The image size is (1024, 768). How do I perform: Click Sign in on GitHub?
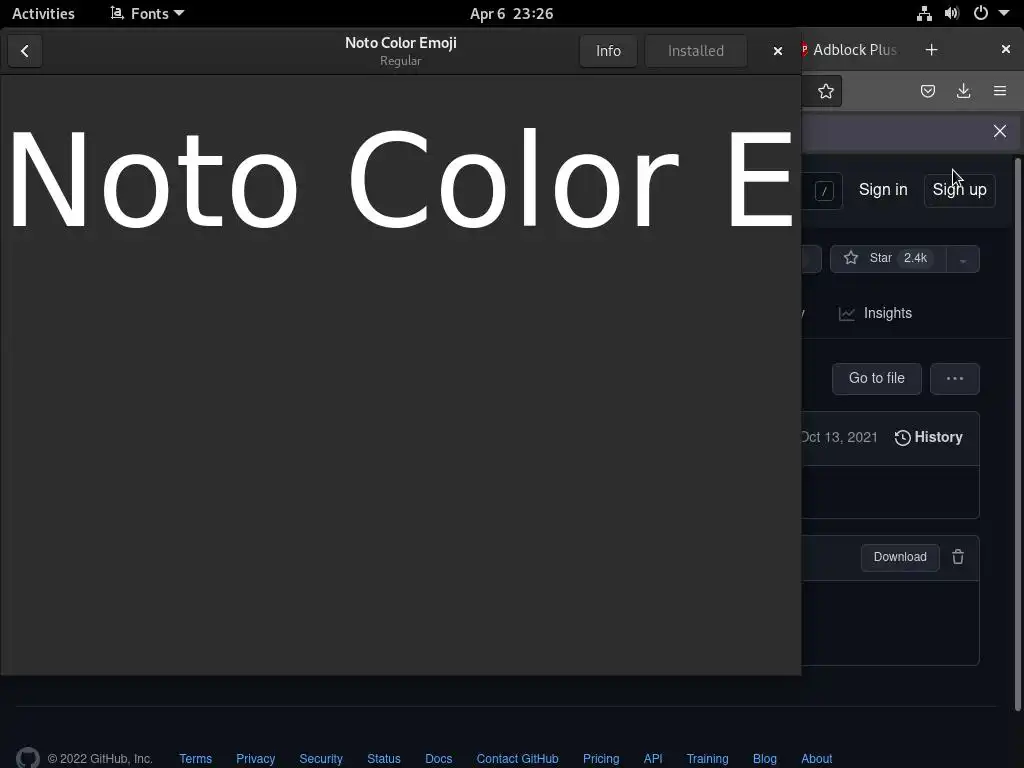(x=883, y=189)
